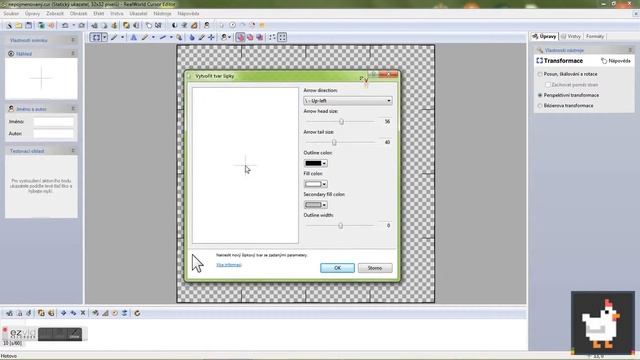
Task: Click the round target circle toolbar icon
Action: (x=233, y=25)
